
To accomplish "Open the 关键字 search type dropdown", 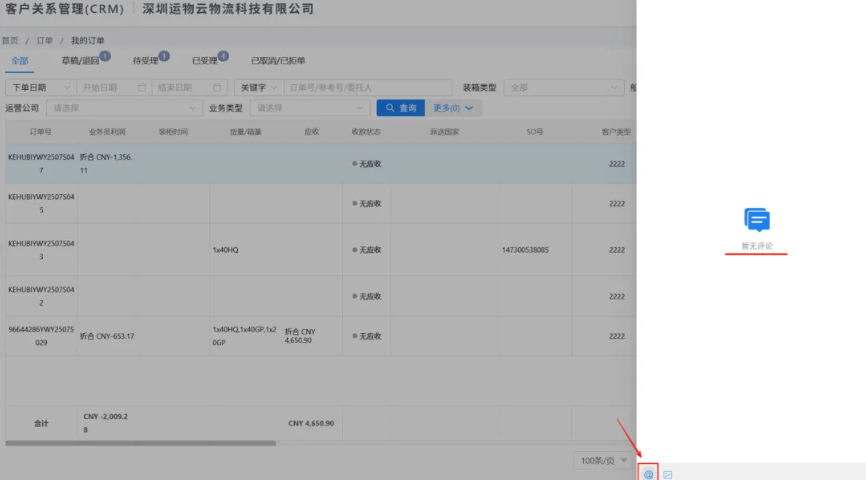I will coord(258,88).
